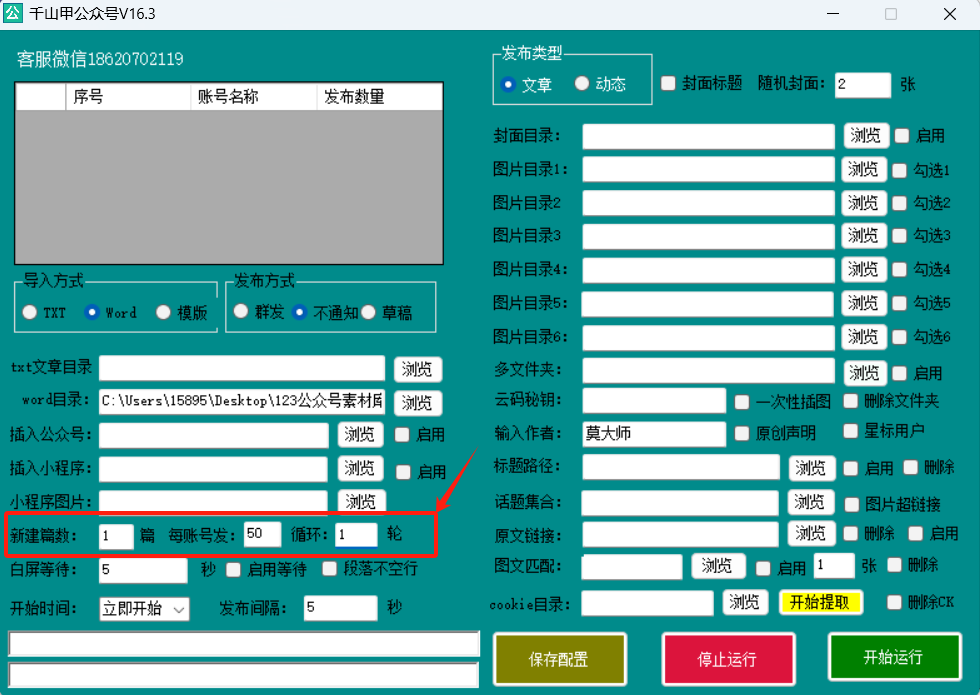This screenshot has height=695, width=980.
Task: Toggle the 删除文件夹 checkbox
Action: tap(851, 401)
